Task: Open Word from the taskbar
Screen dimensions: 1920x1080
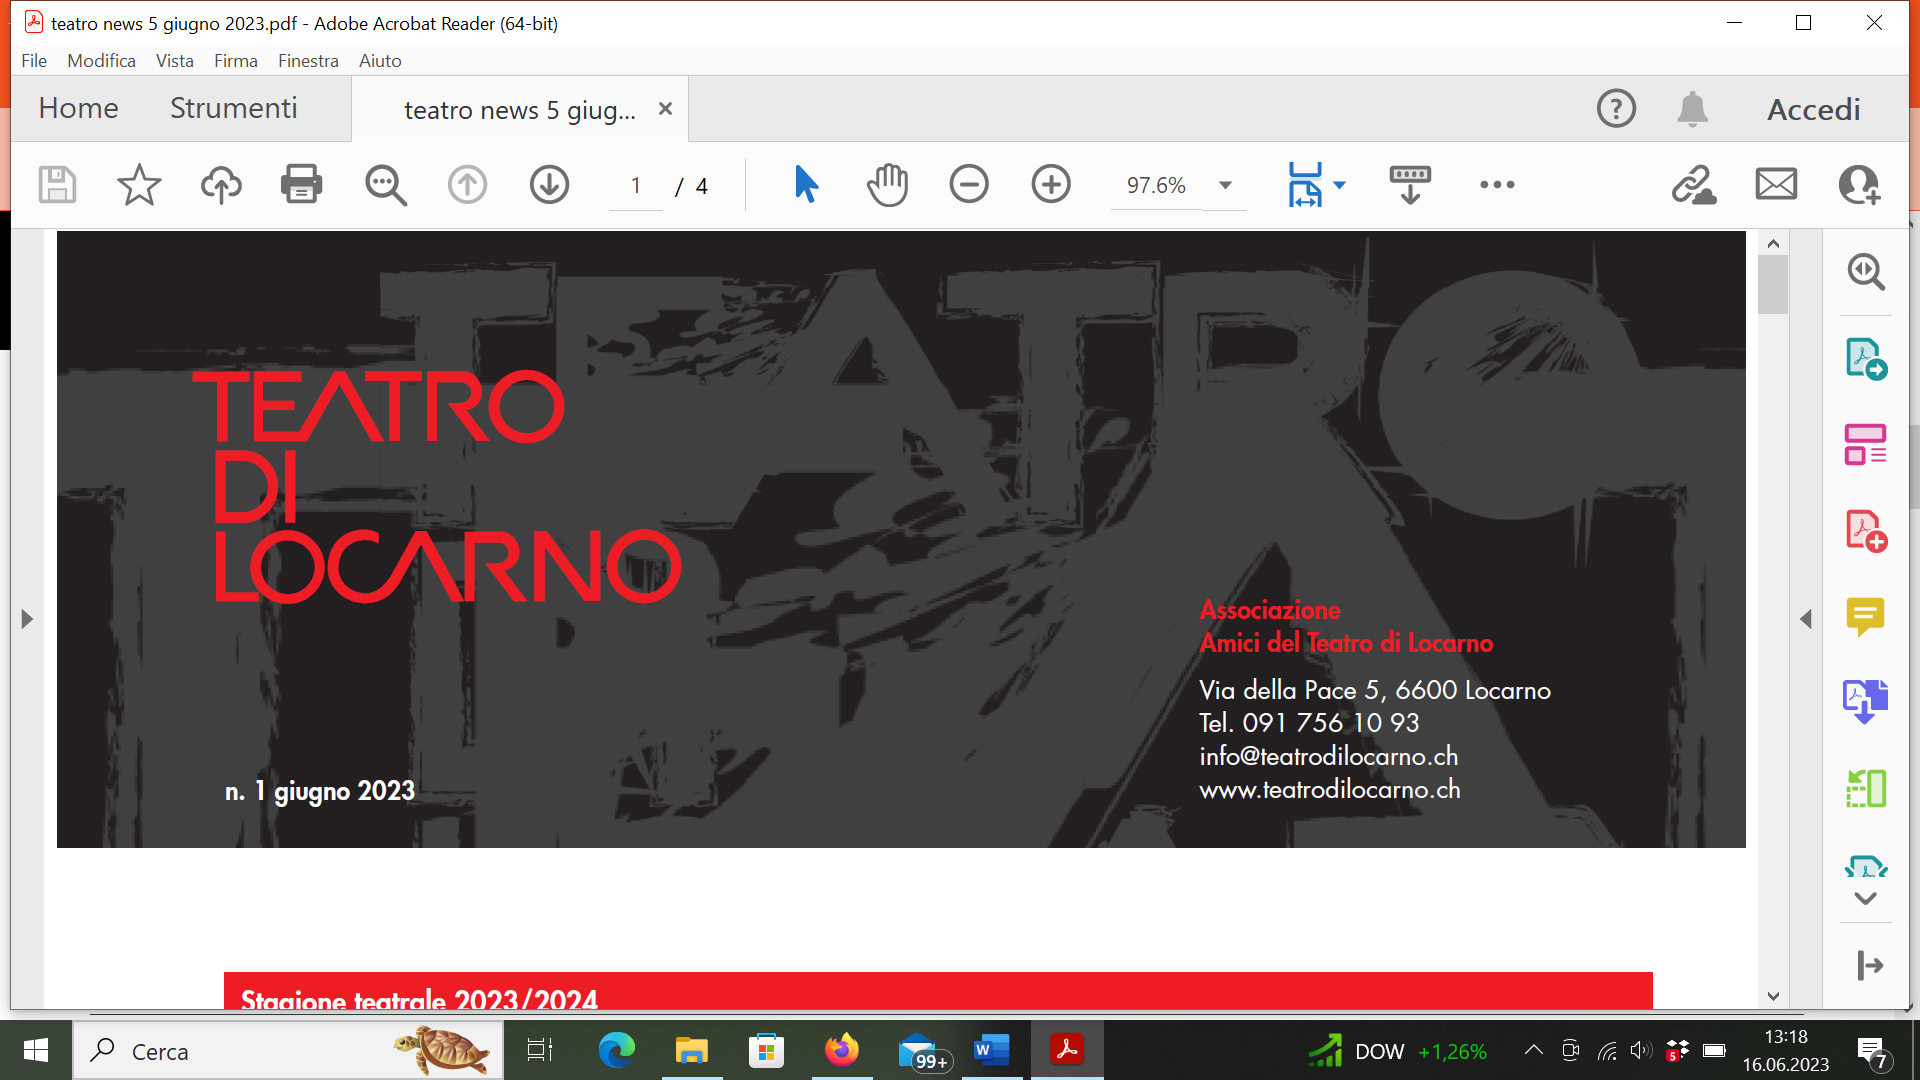Action: click(991, 1050)
